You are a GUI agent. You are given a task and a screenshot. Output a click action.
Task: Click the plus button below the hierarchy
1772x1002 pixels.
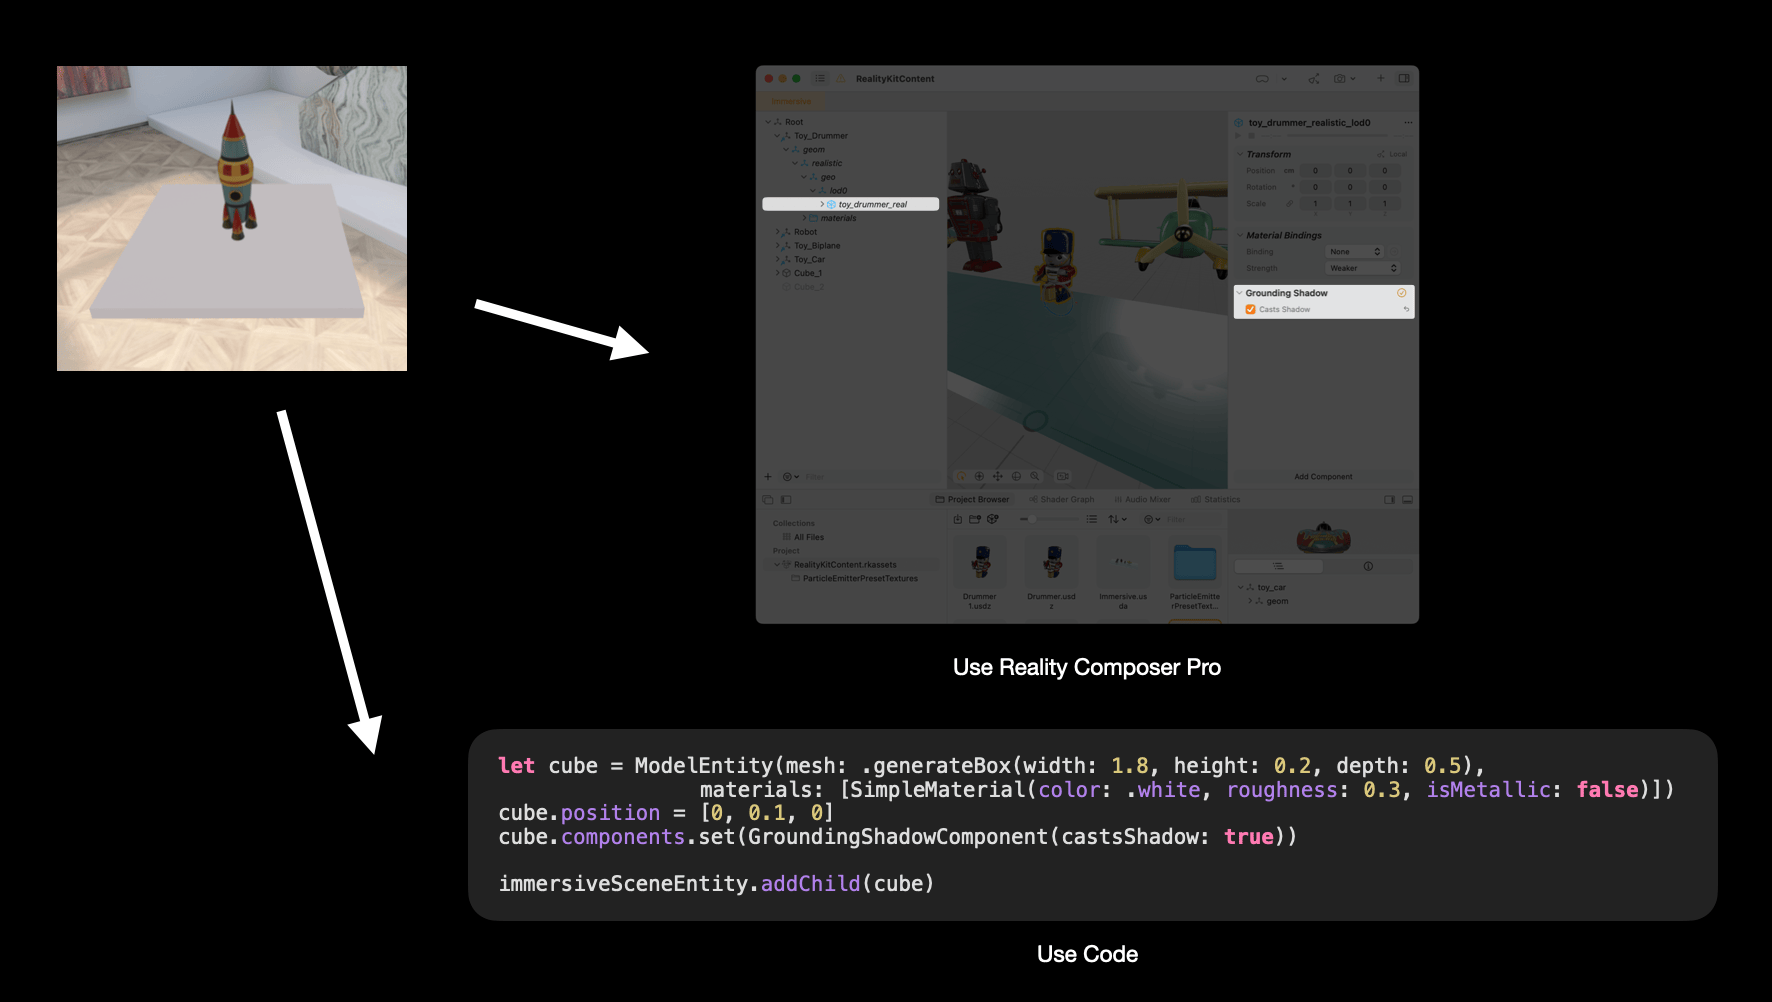768,477
